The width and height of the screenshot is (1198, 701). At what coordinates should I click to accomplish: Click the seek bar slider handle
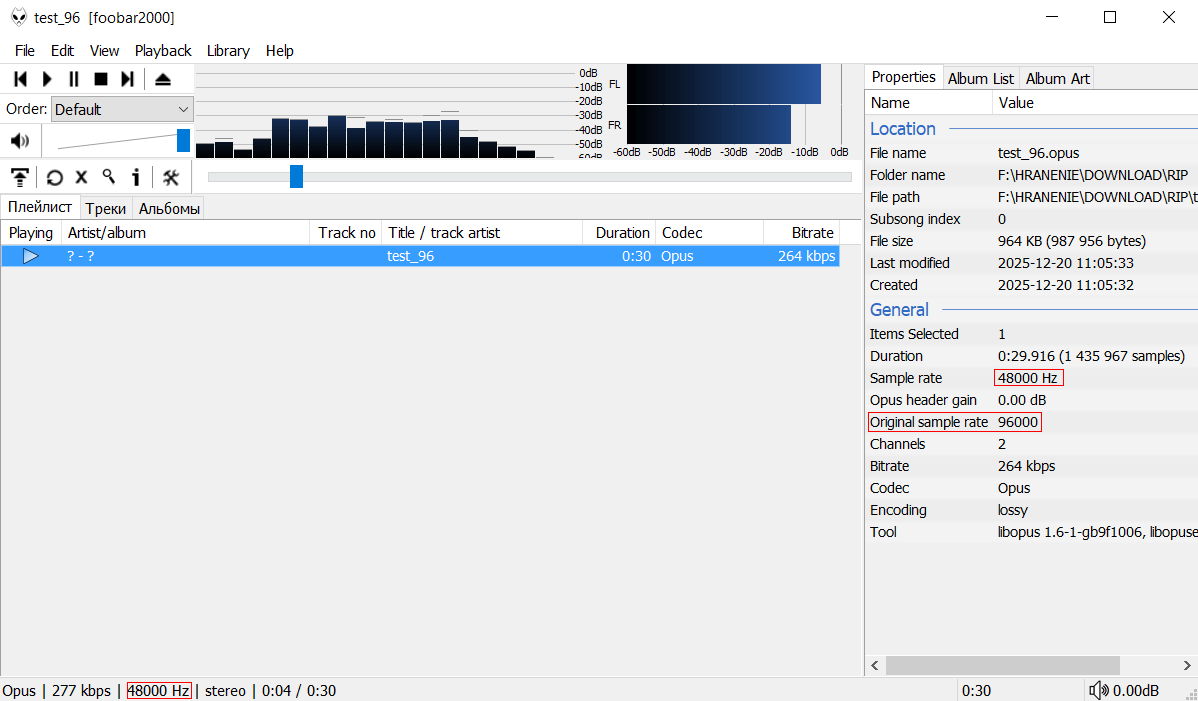coord(296,177)
